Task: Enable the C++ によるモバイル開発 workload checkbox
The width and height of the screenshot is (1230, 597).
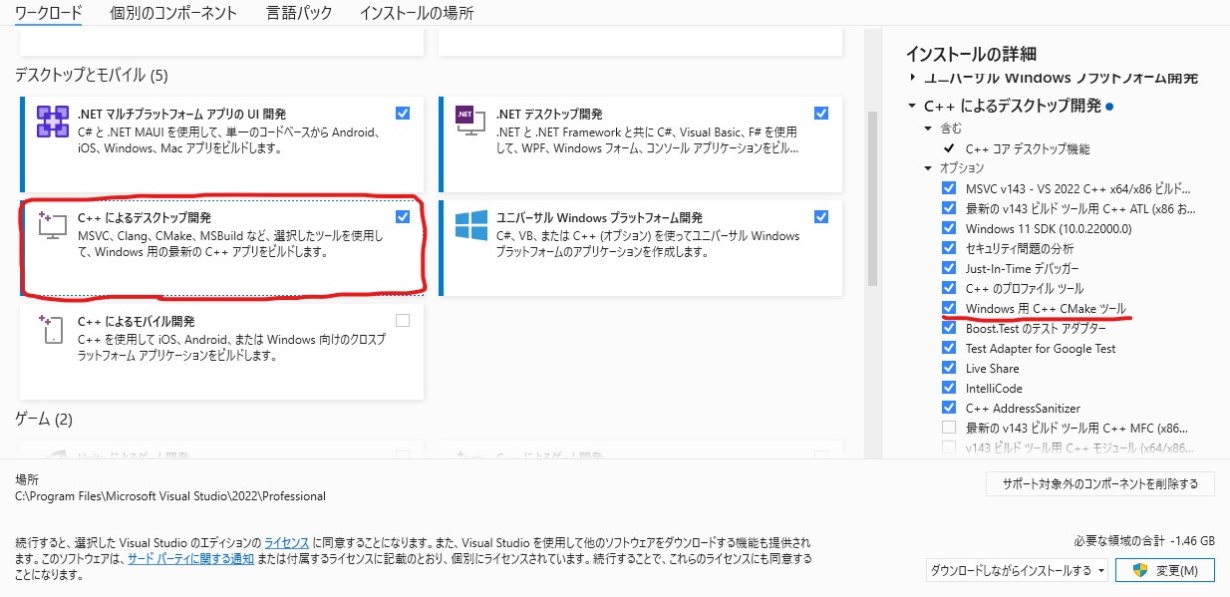Action: tap(402, 321)
